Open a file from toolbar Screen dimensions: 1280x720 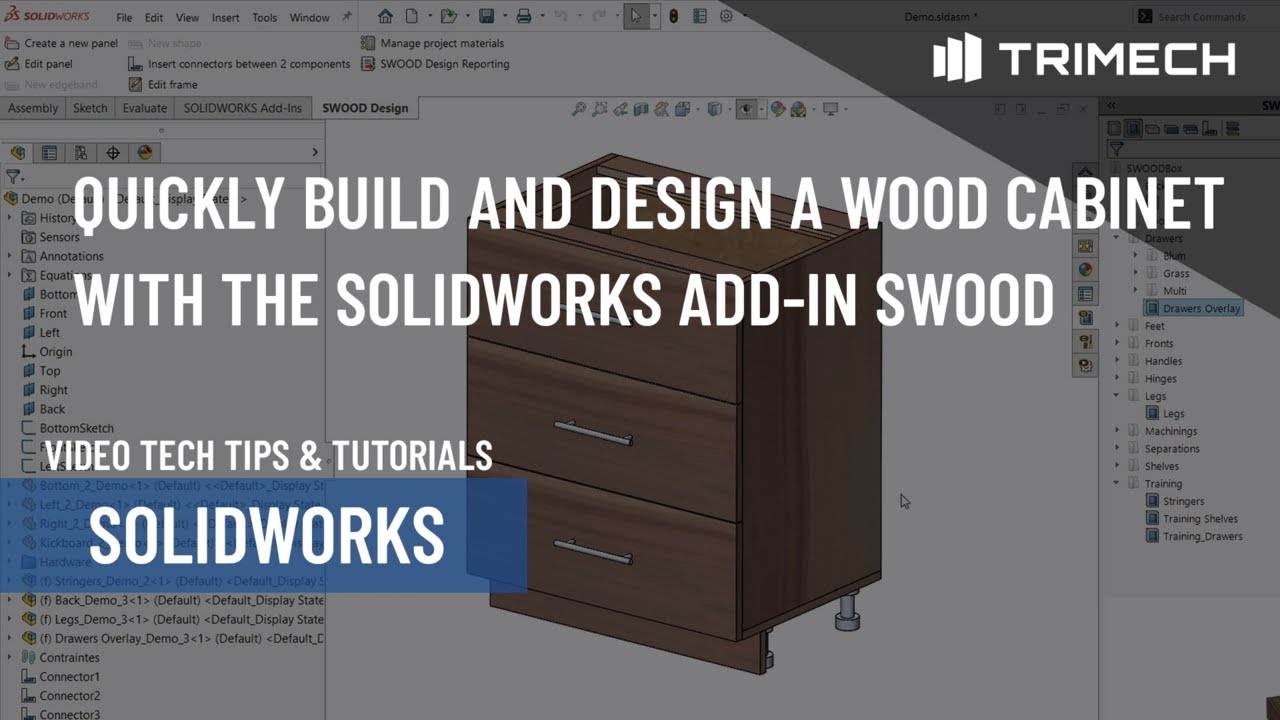point(449,16)
